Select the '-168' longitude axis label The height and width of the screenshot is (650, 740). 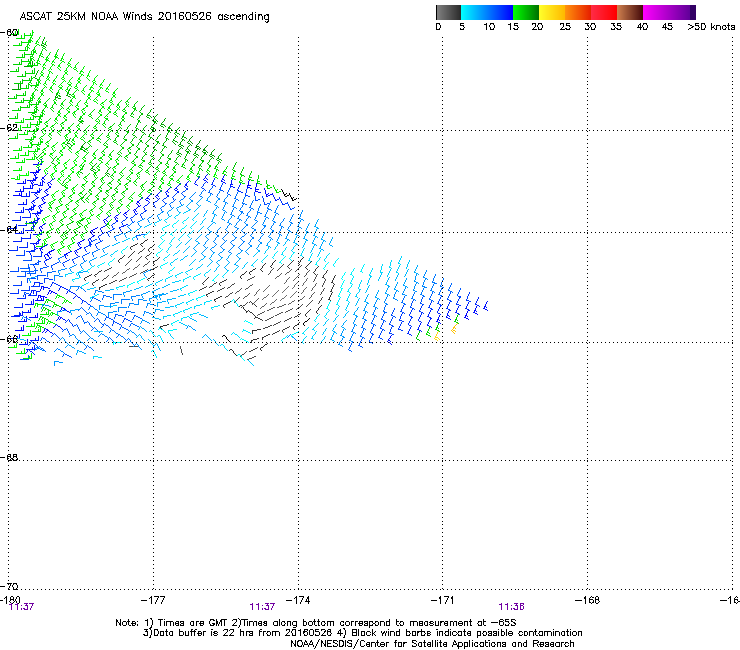(587, 600)
